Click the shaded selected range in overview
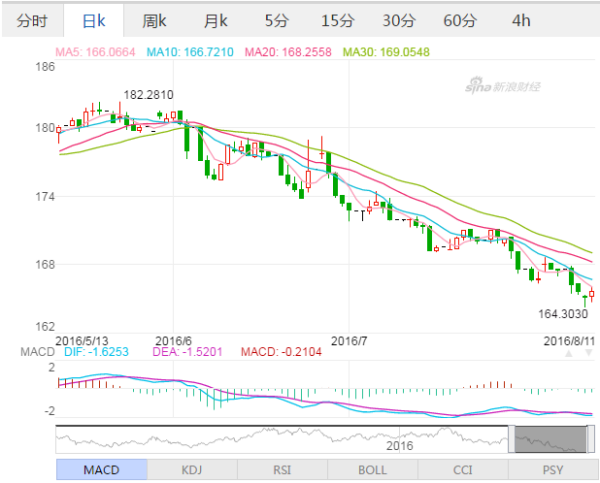Image resolution: width=600 pixels, height=483 pixels. point(551,439)
